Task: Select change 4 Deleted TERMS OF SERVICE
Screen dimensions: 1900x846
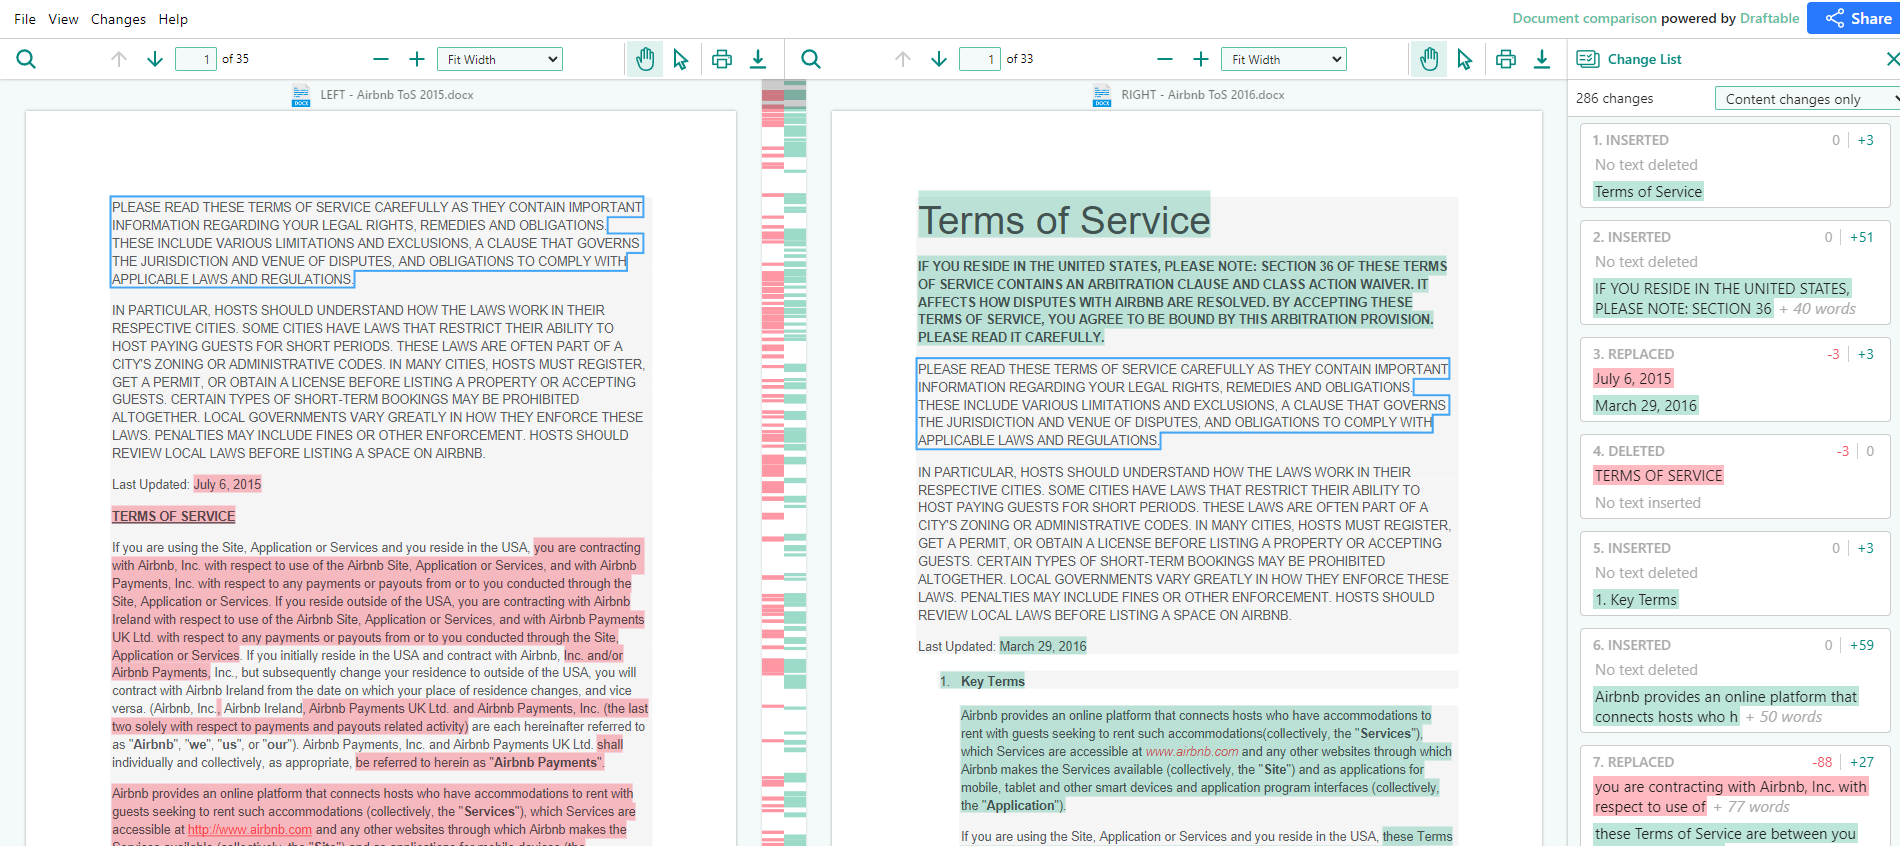Action: pos(1735,476)
